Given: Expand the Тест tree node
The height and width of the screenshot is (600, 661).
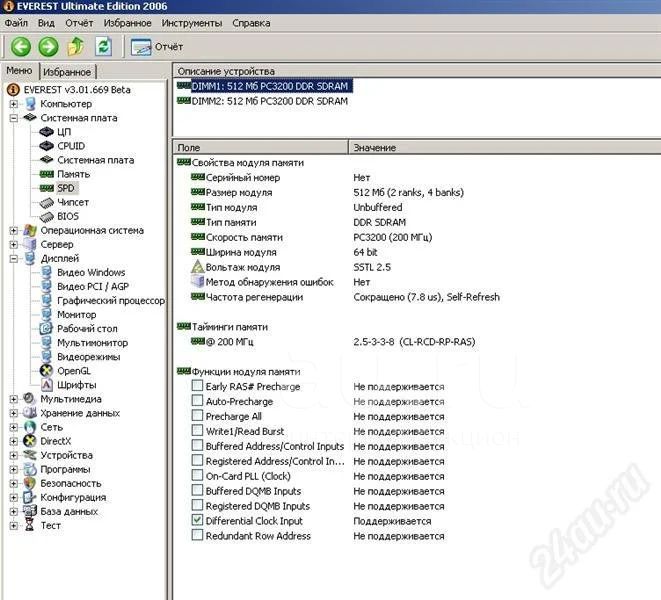Looking at the screenshot, I should 13,526.
